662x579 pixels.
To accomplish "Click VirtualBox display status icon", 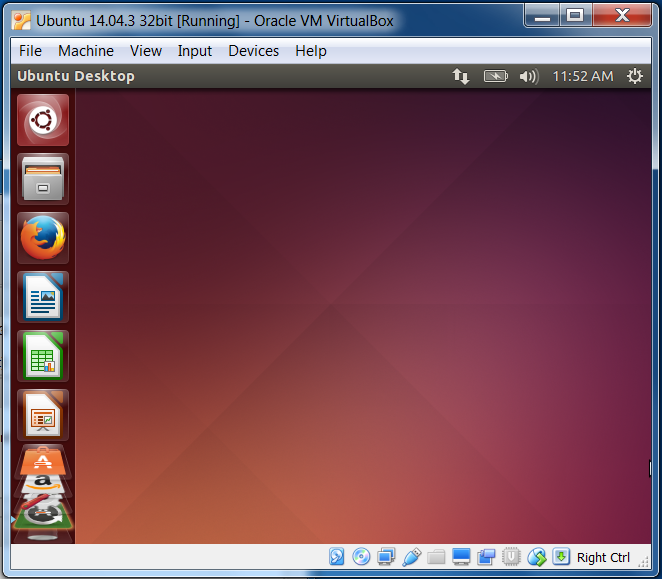I will [x=461, y=557].
